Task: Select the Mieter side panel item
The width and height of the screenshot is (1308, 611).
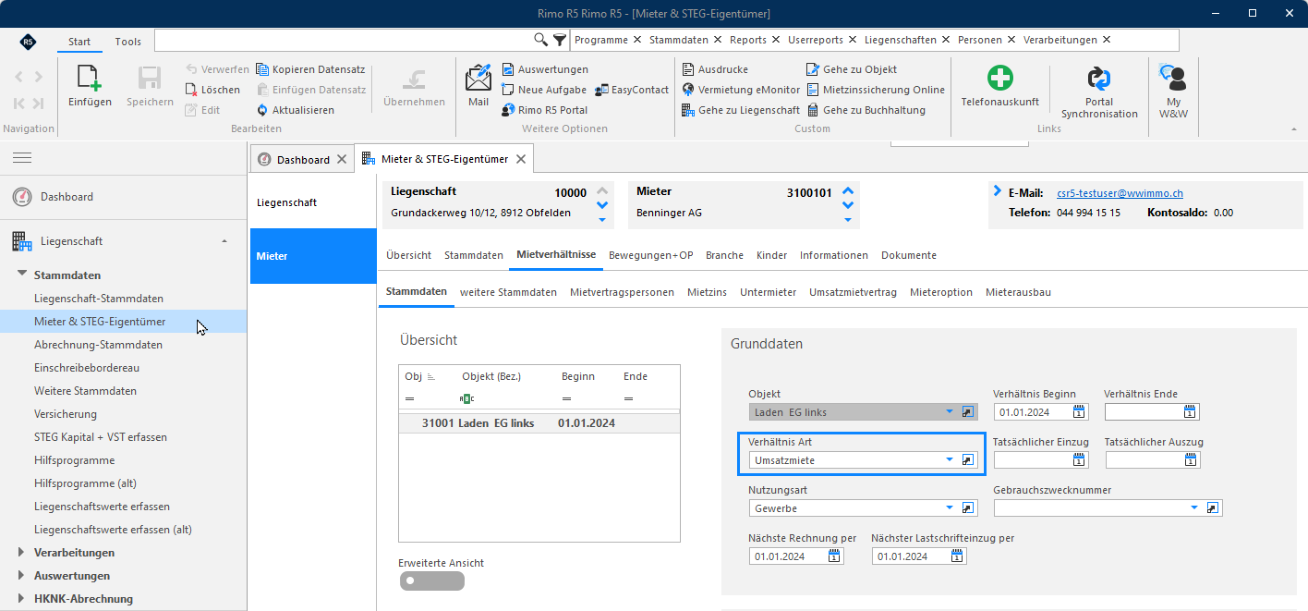Action: tap(313, 256)
